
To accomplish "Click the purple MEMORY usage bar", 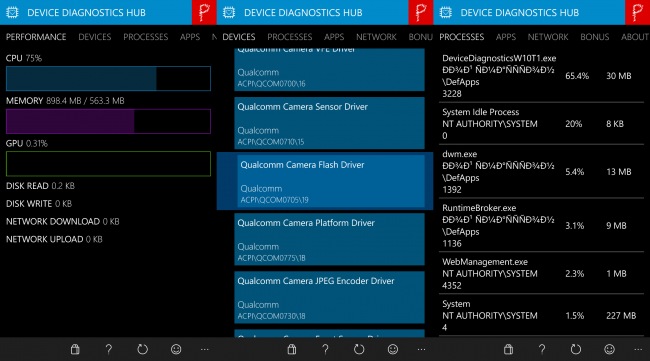I will 108,121.
